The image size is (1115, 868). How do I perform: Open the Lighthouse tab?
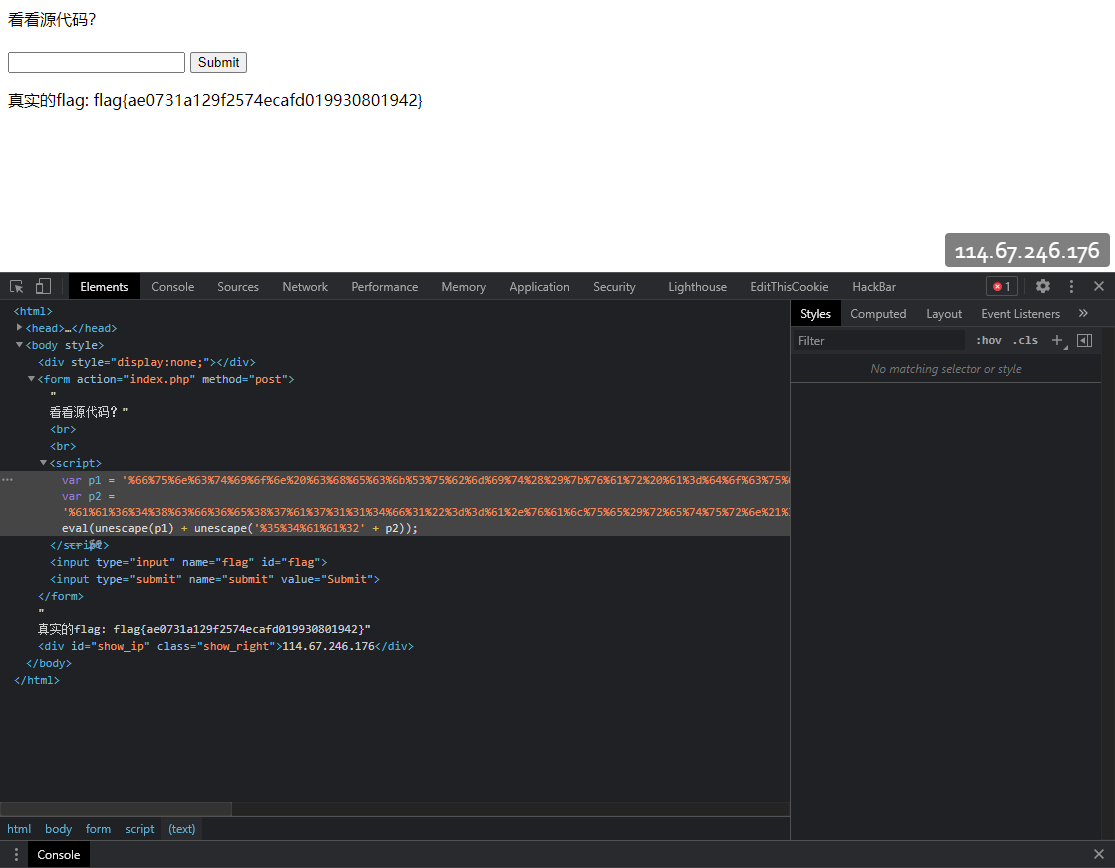click(698, 286)
